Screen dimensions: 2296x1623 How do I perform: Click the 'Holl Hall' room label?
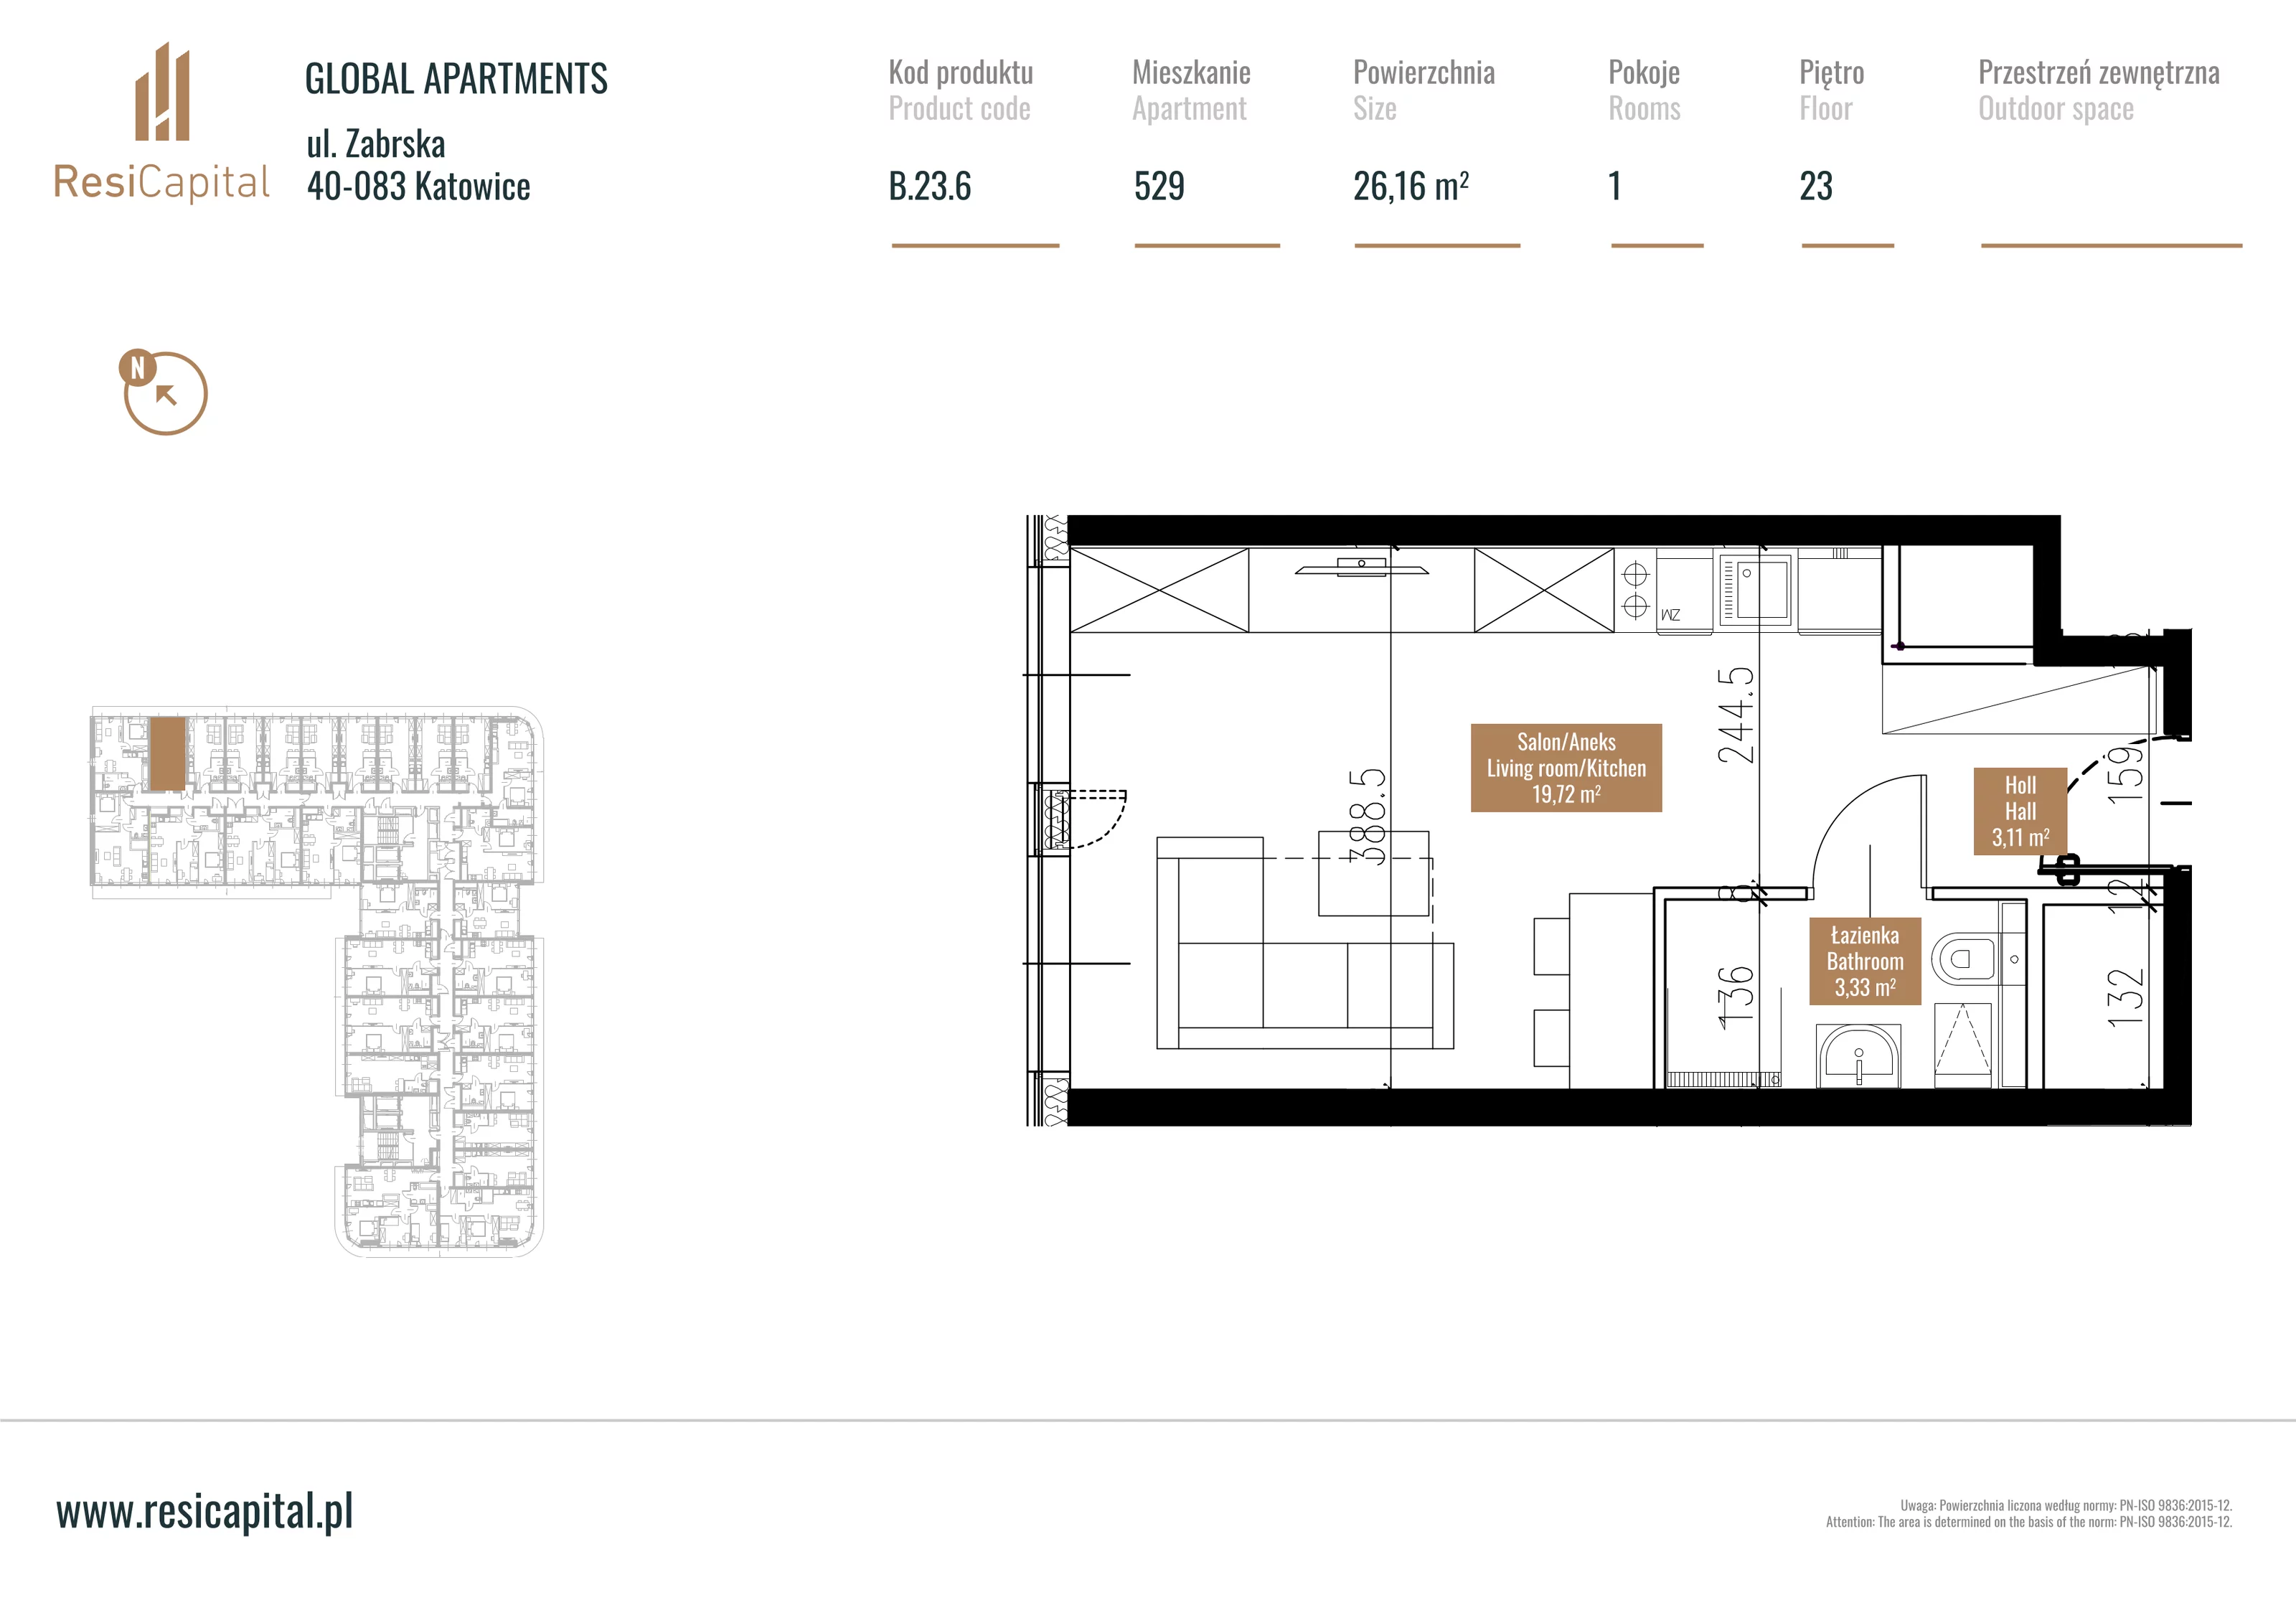pyautogui.click(x=2020, y=811)
